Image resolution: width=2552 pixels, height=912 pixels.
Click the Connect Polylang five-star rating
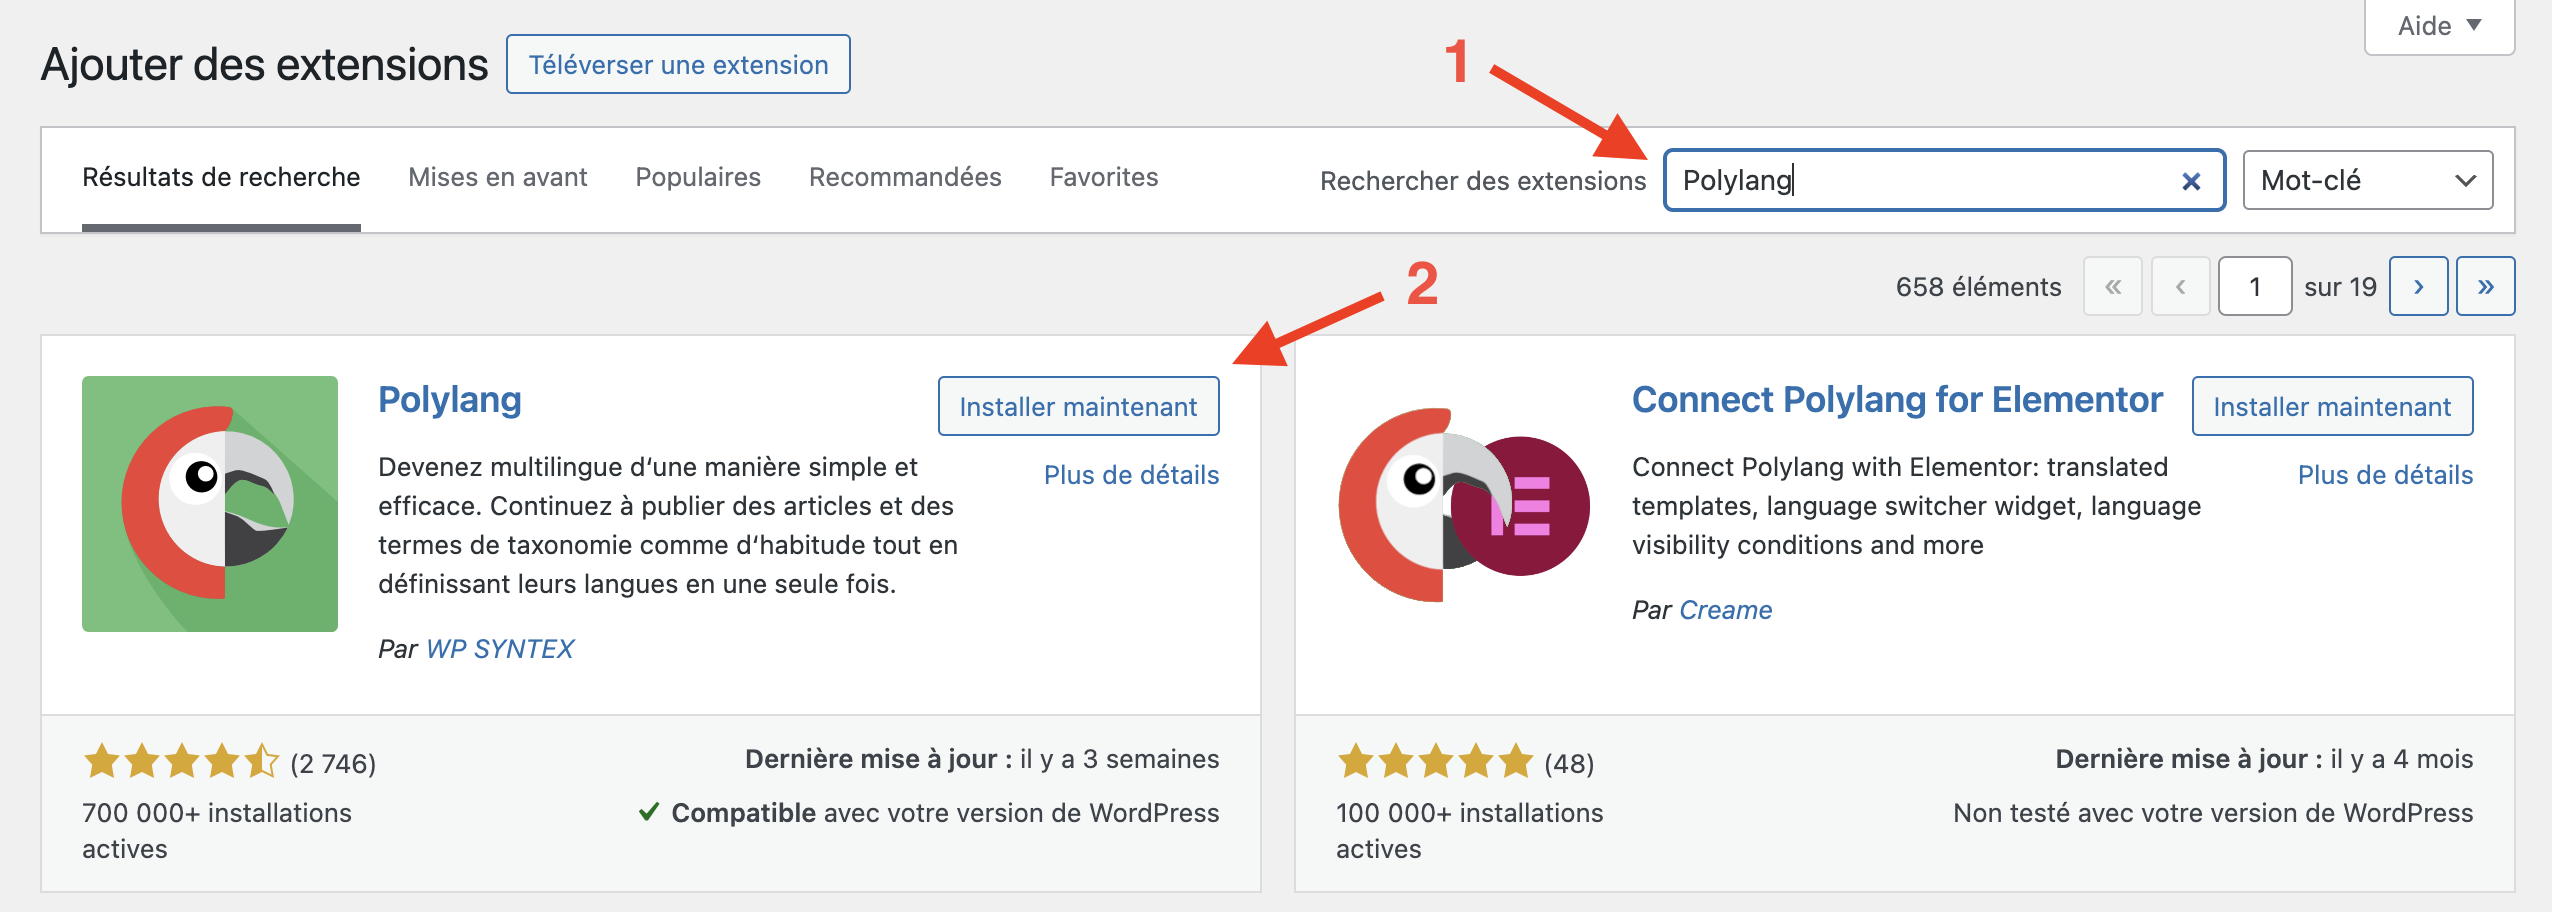(x=1435, y=762)
